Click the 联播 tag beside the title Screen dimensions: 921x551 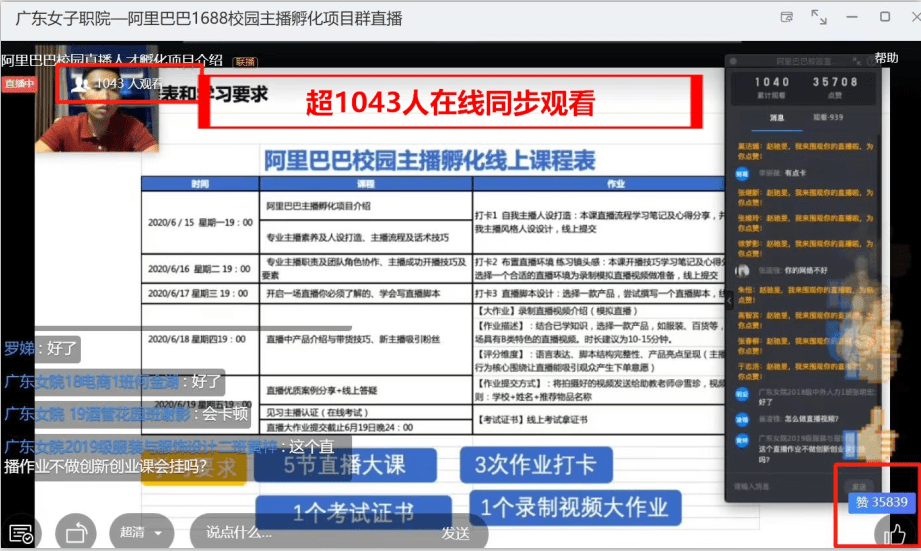coord(245,61)
